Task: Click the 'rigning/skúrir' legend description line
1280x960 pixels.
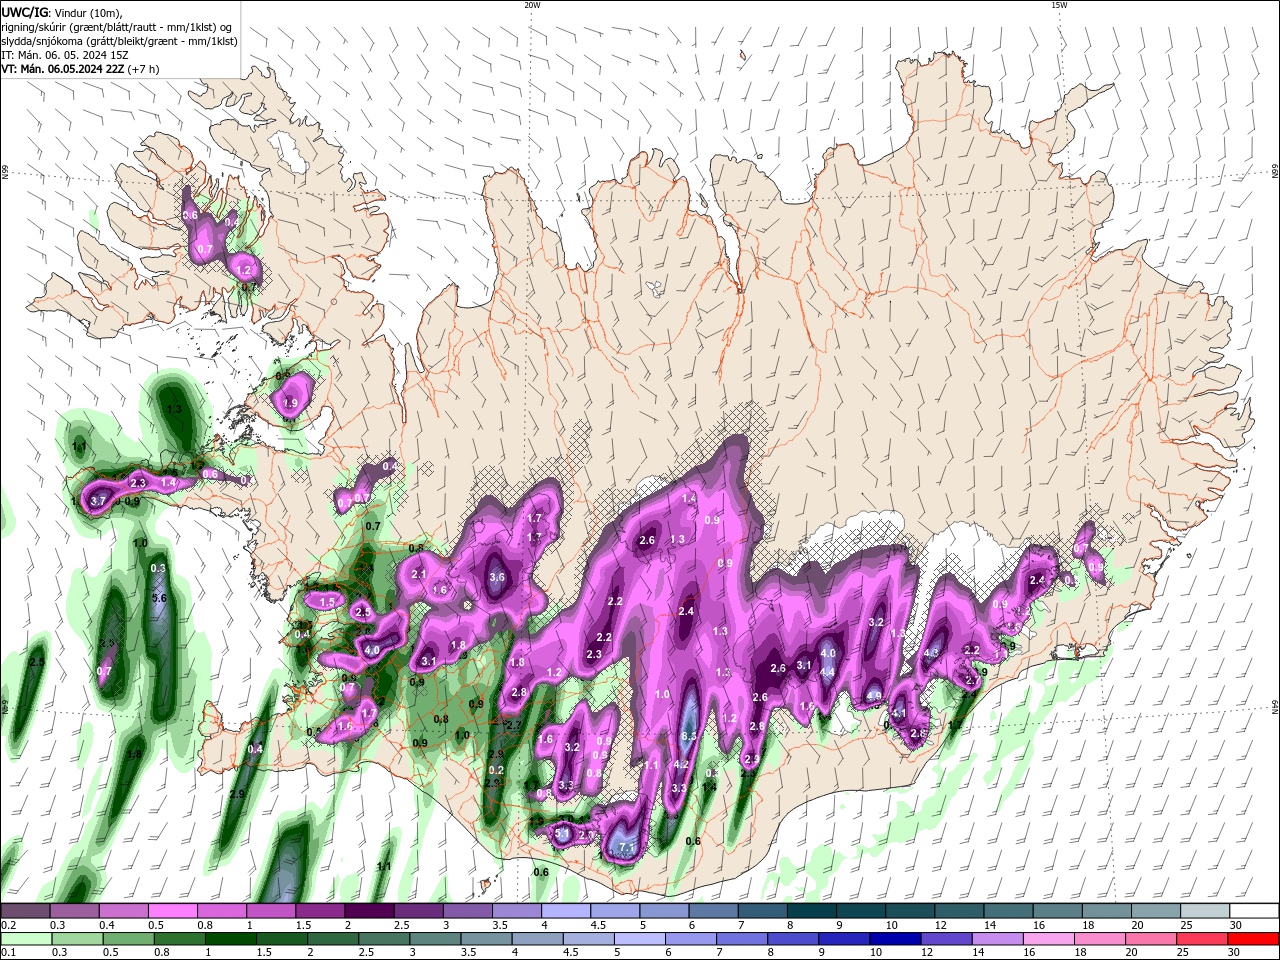Action: pos(117,27)
